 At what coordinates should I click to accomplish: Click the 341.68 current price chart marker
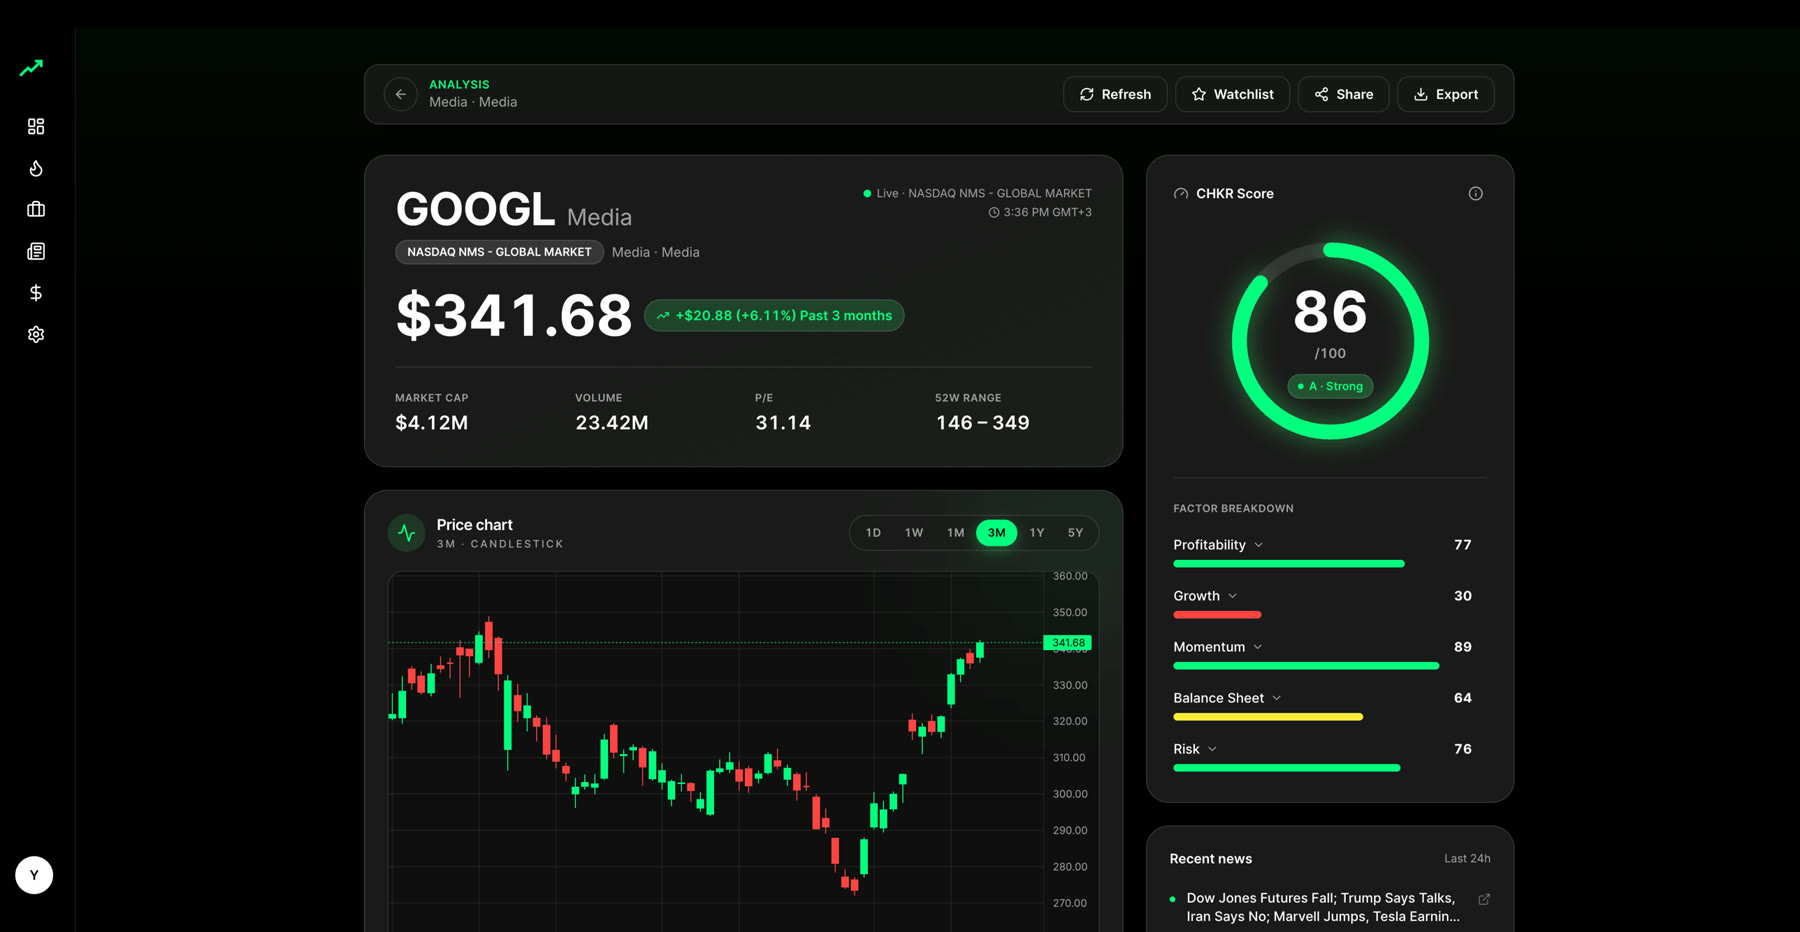1067,643
